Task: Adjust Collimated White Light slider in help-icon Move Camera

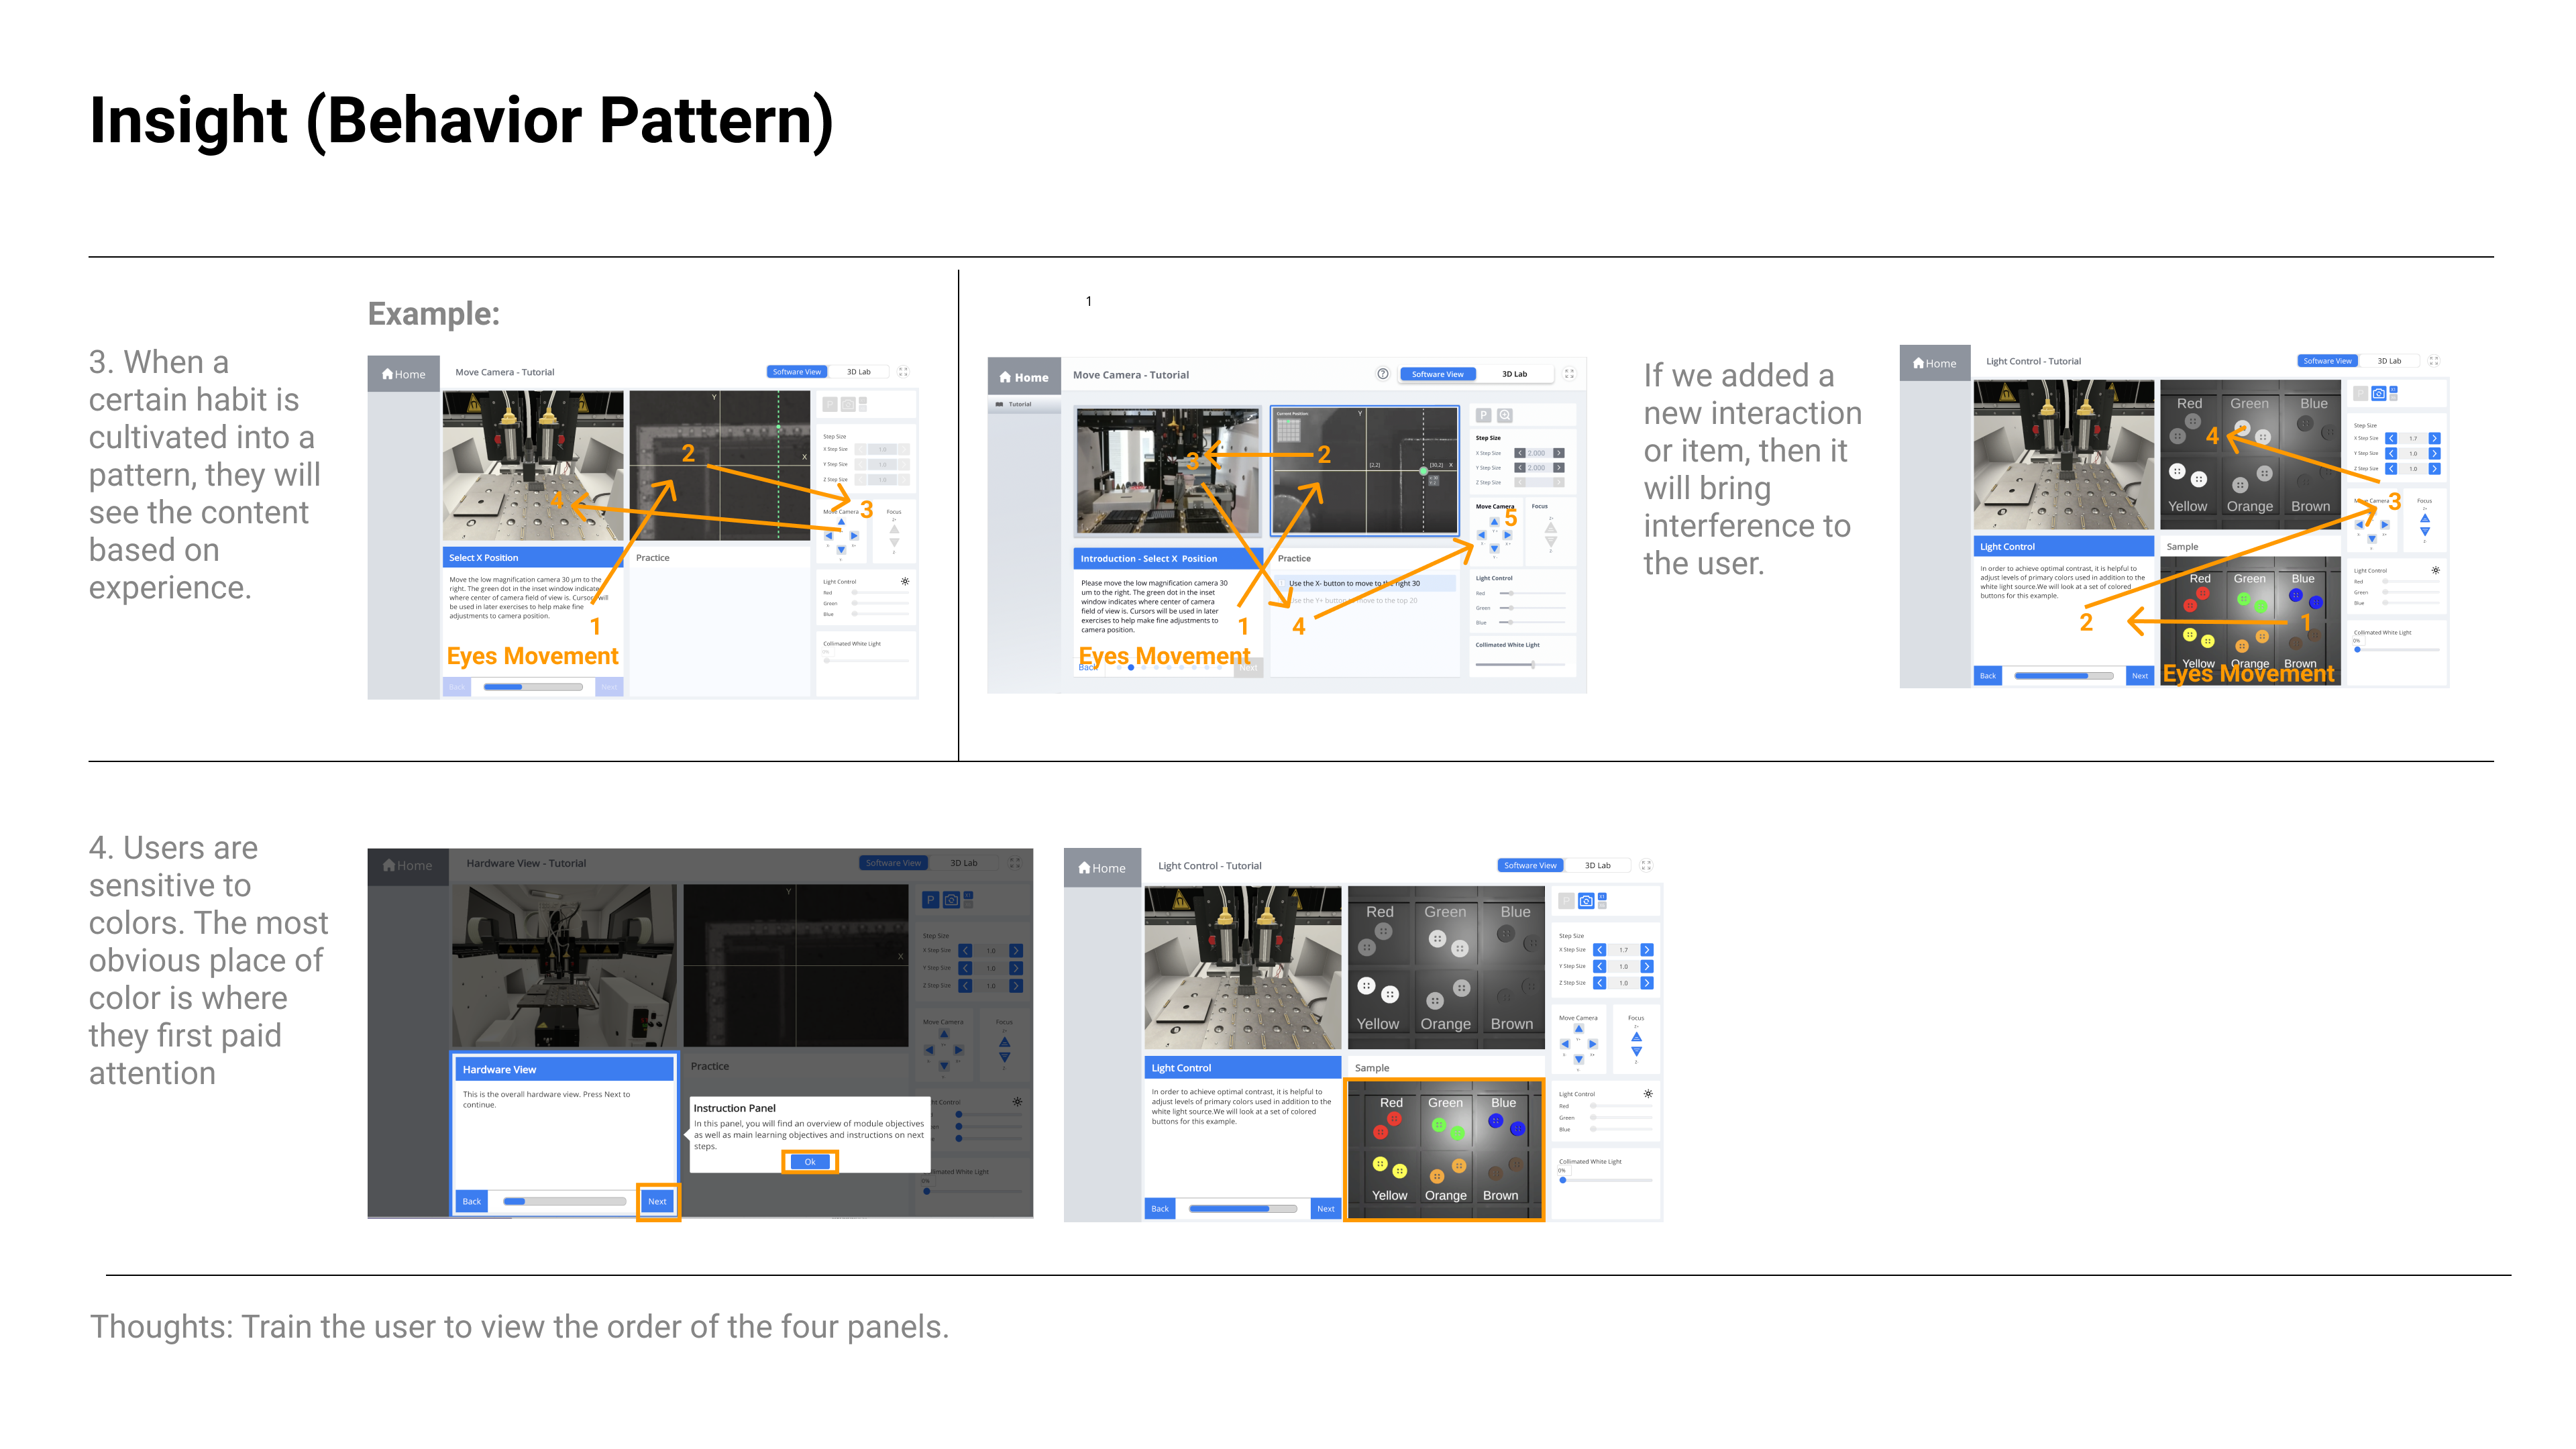Action: point(1520,664)
